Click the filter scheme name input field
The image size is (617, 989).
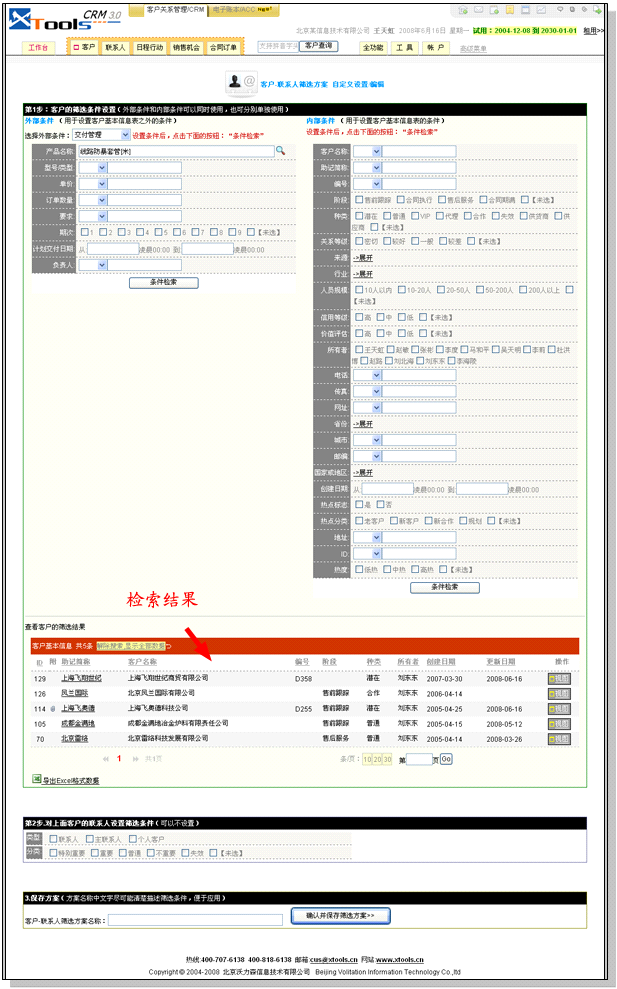pyautogui.click(x=195, y=920)
